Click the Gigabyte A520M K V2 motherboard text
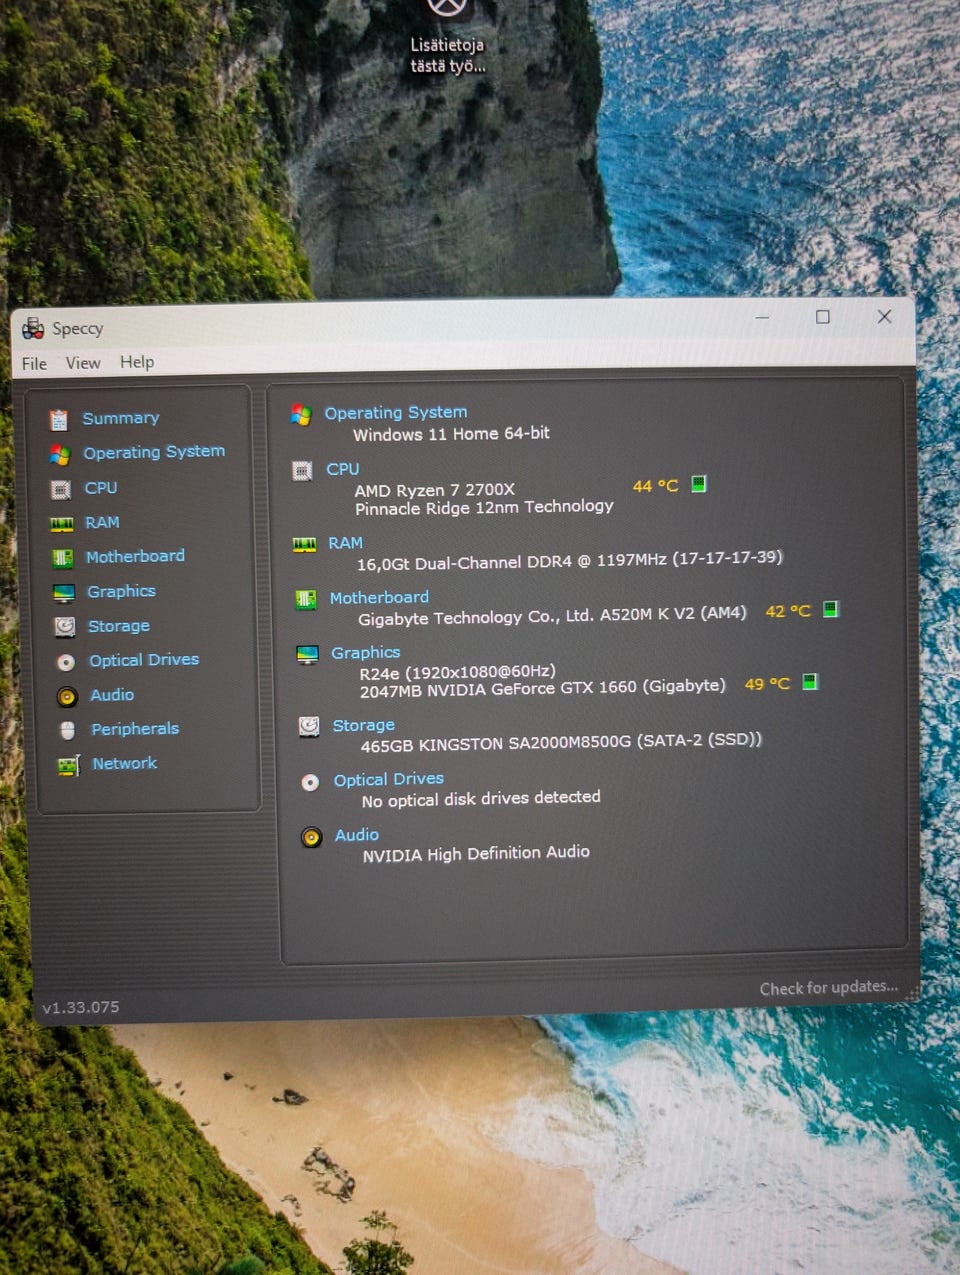The height and width of the screenshot is (1275, 960). [552, 616]
